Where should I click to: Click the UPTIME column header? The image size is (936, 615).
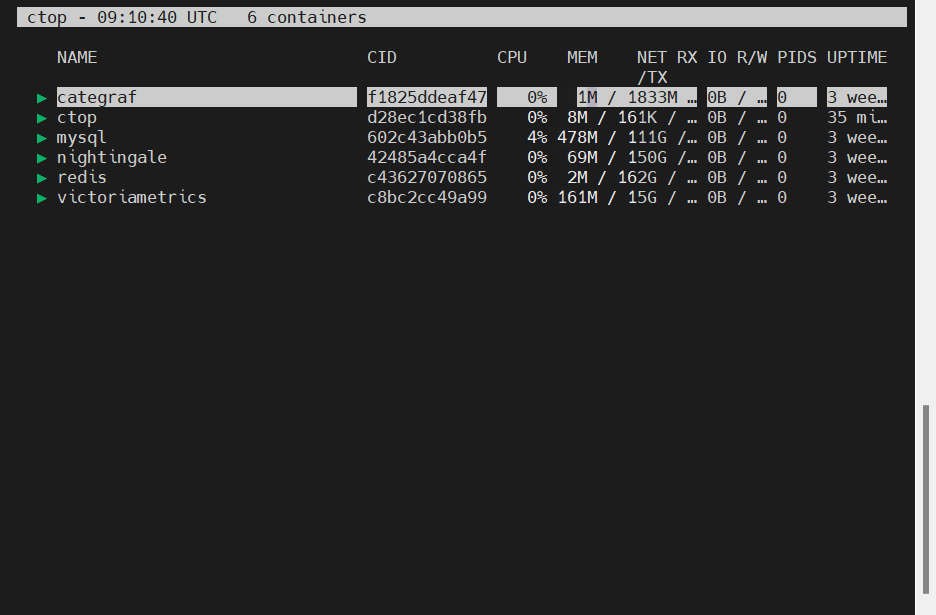point(857,57)
